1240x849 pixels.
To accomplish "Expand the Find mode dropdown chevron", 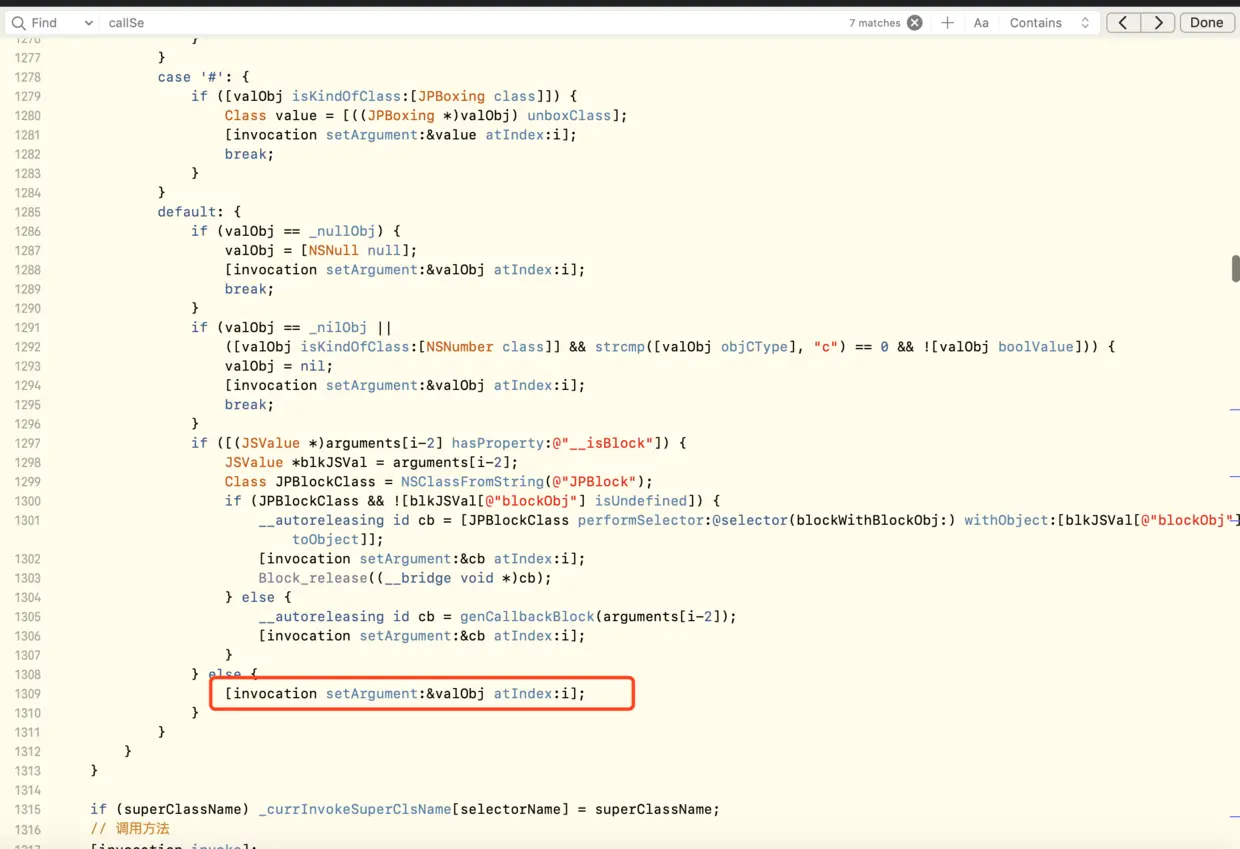I will 88,23.
